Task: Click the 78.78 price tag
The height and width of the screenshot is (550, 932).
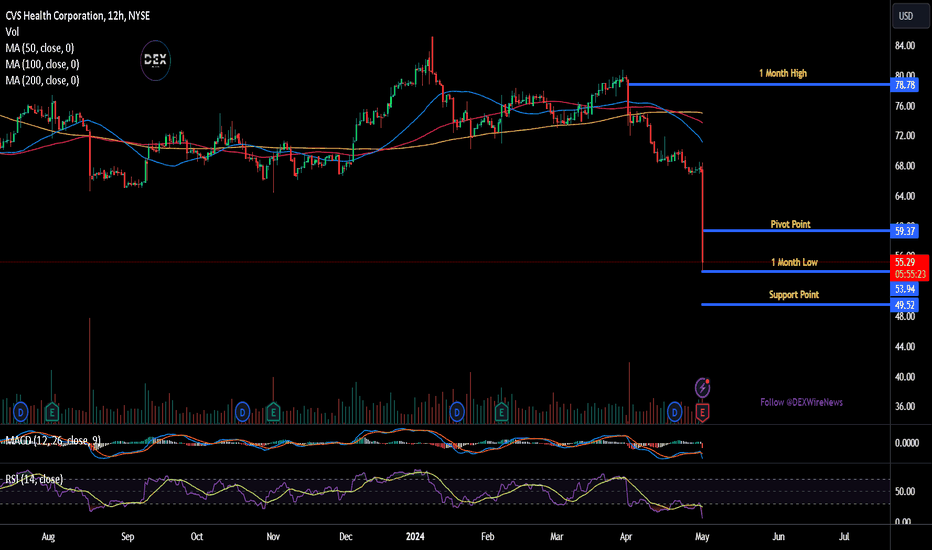Action: pyautogui.click(x=905, y=85)
